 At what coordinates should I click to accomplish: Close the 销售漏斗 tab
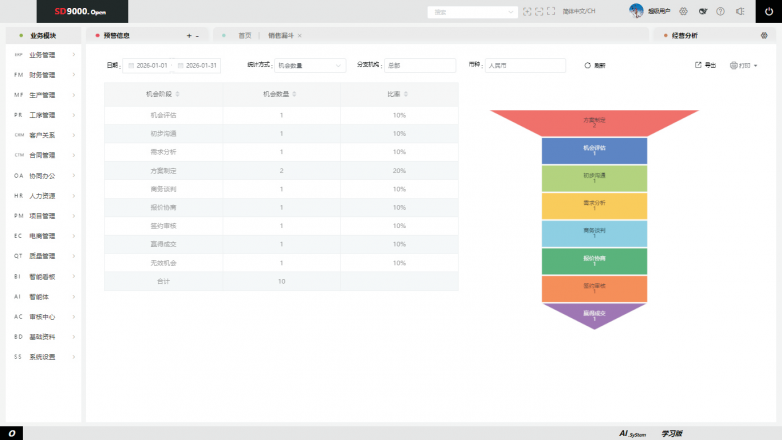click(299, 35)
